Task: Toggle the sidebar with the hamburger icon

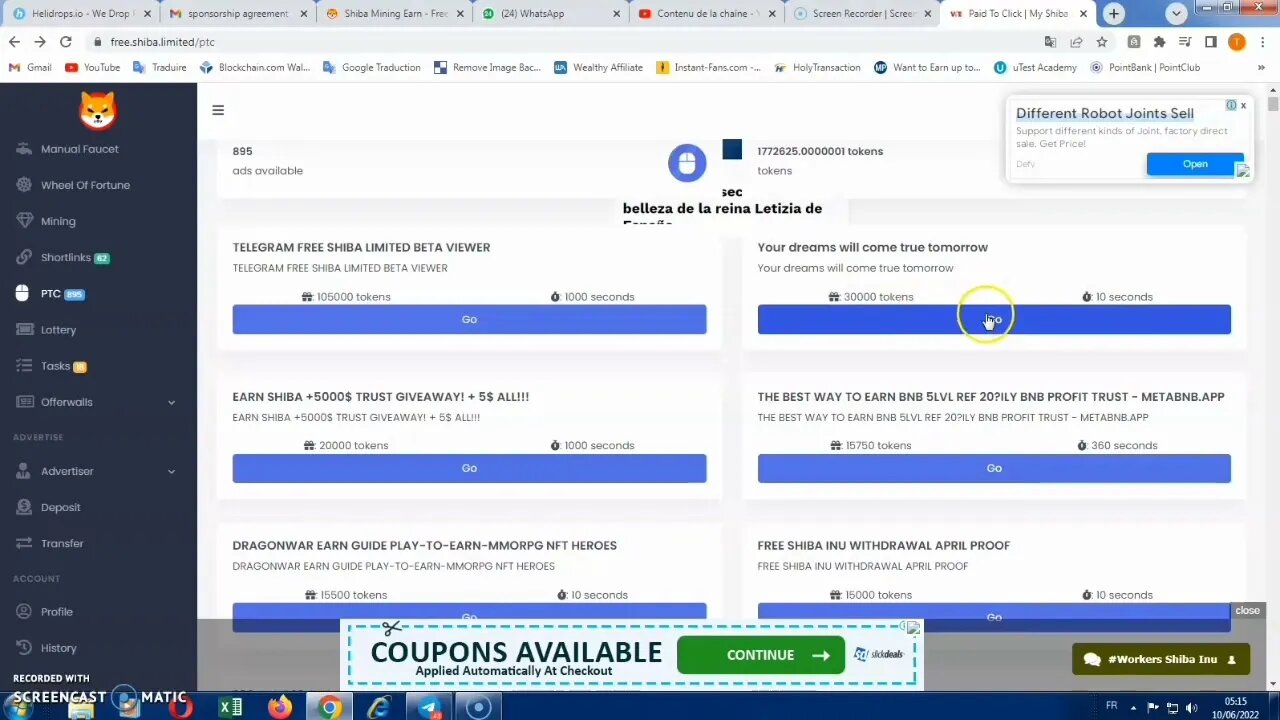Action: click(218, 110)
